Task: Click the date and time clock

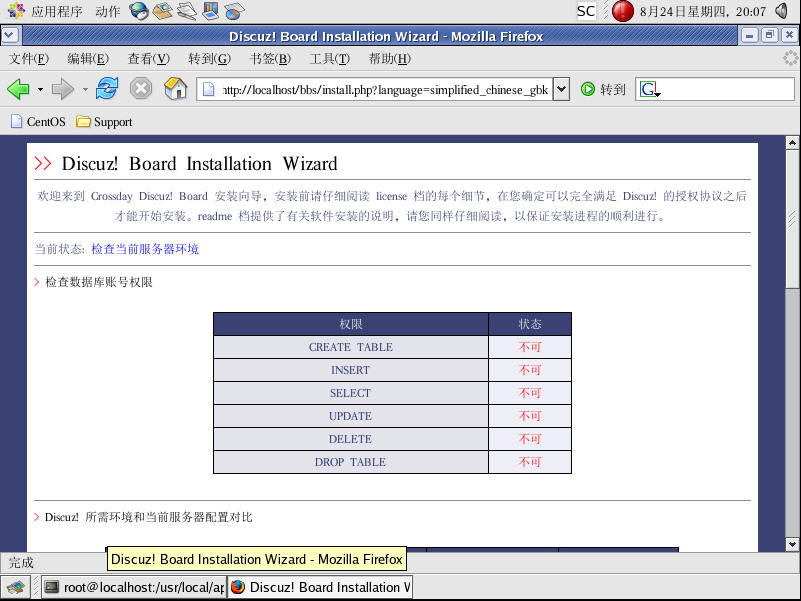Action: (x=703, y=11)
